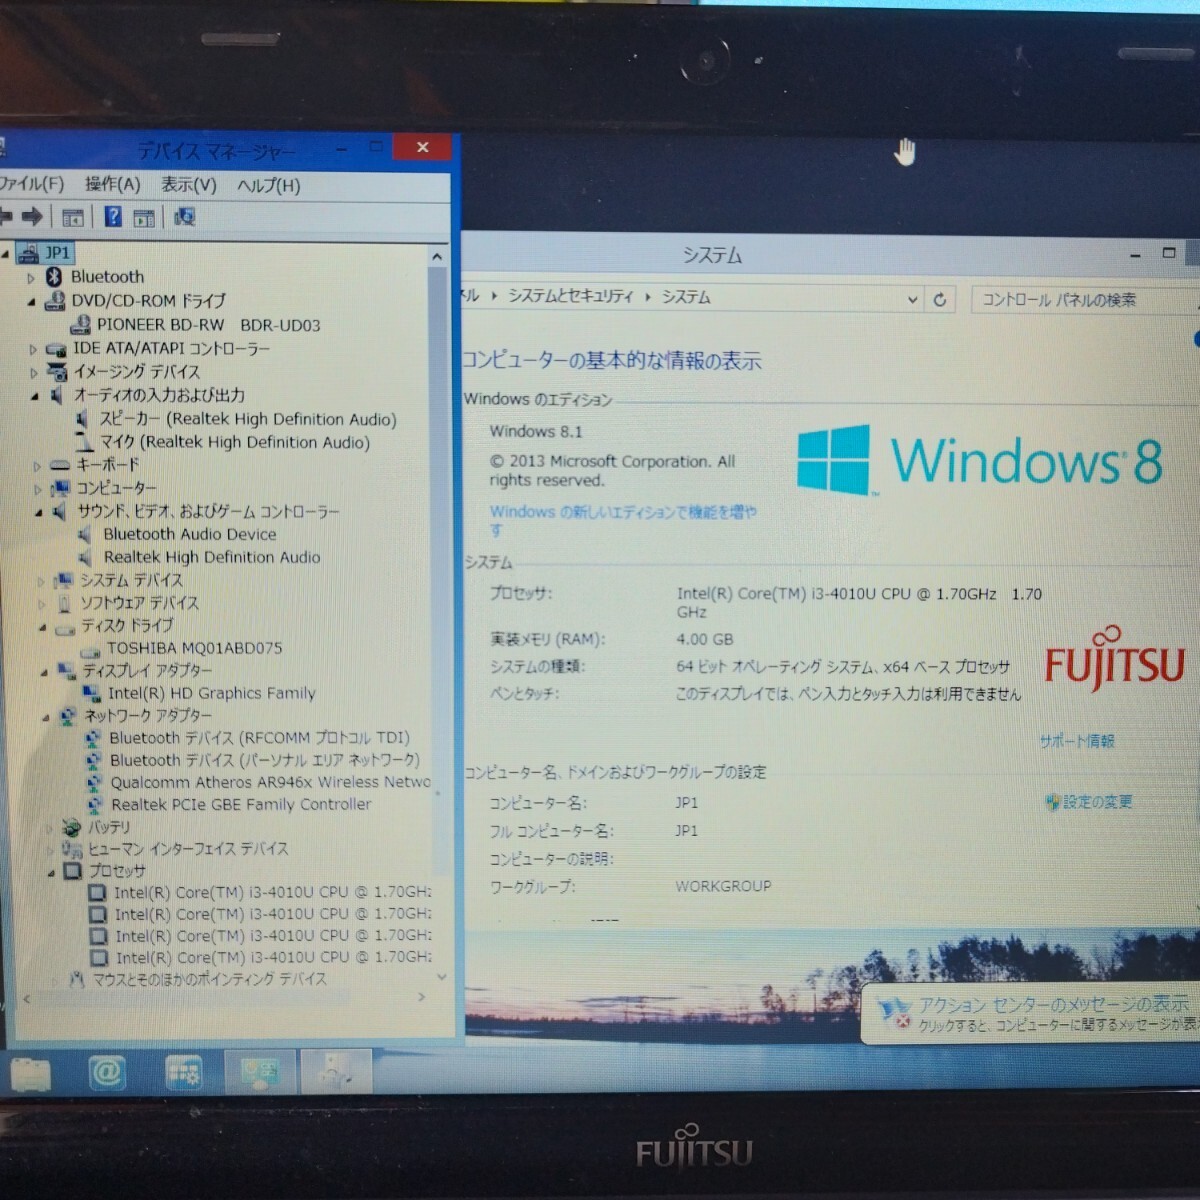Image resolution: width=1200 pixels, height=1200 pixels.
Task: Select the キーボード keyboard category icon
Action: [x=60, y=465]
